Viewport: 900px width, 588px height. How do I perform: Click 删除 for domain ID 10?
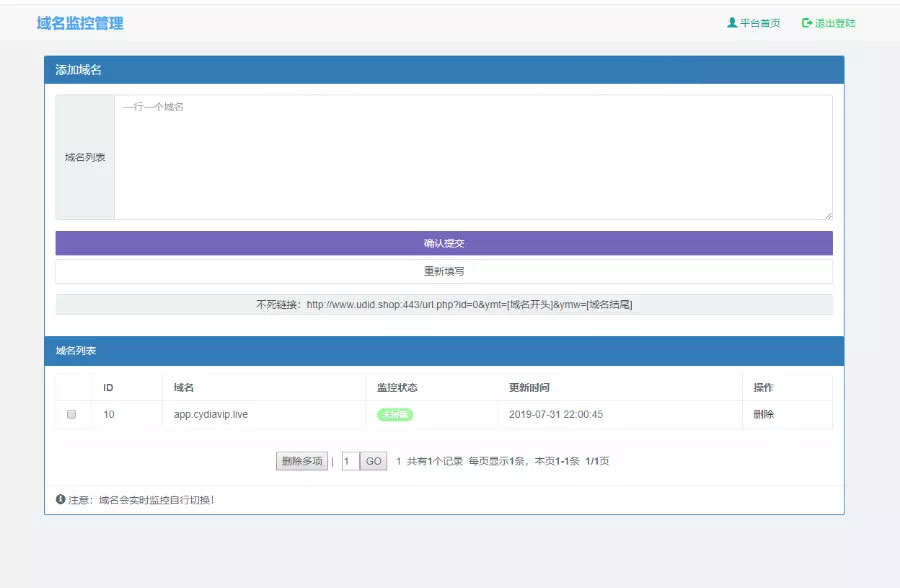(x=763, y=414)
